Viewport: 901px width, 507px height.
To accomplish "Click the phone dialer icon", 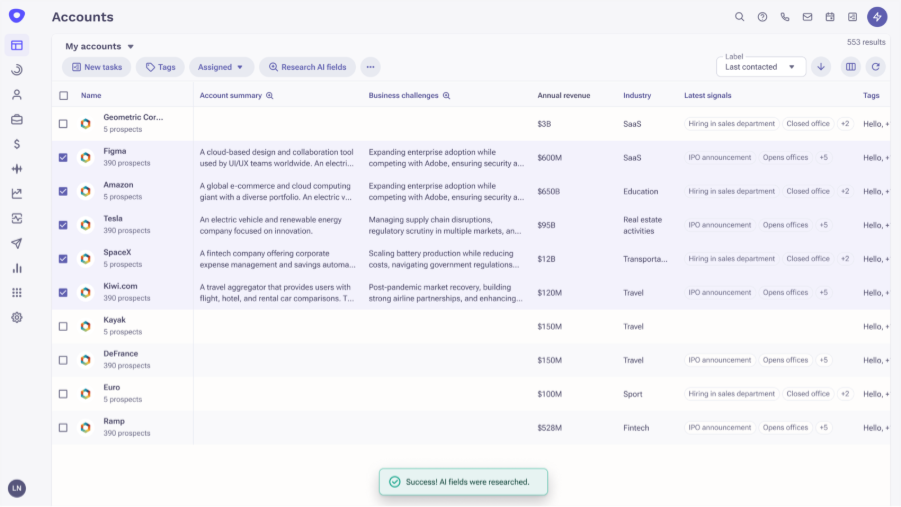I will (x=784, y=17).
